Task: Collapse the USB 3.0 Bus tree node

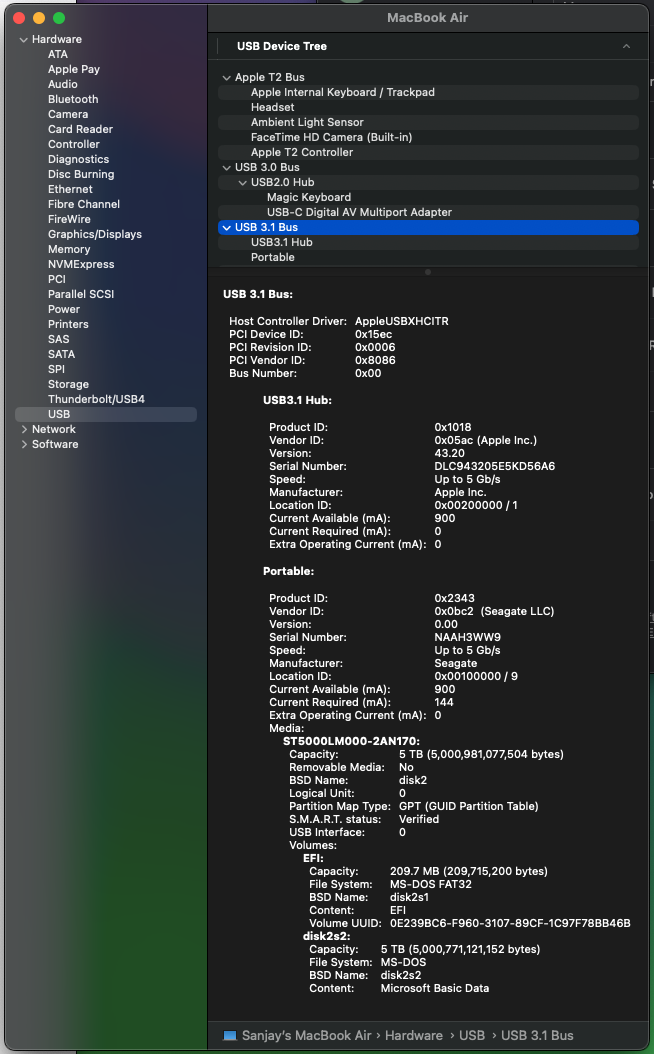Action: pyautogui.click(x=227, y=167)
